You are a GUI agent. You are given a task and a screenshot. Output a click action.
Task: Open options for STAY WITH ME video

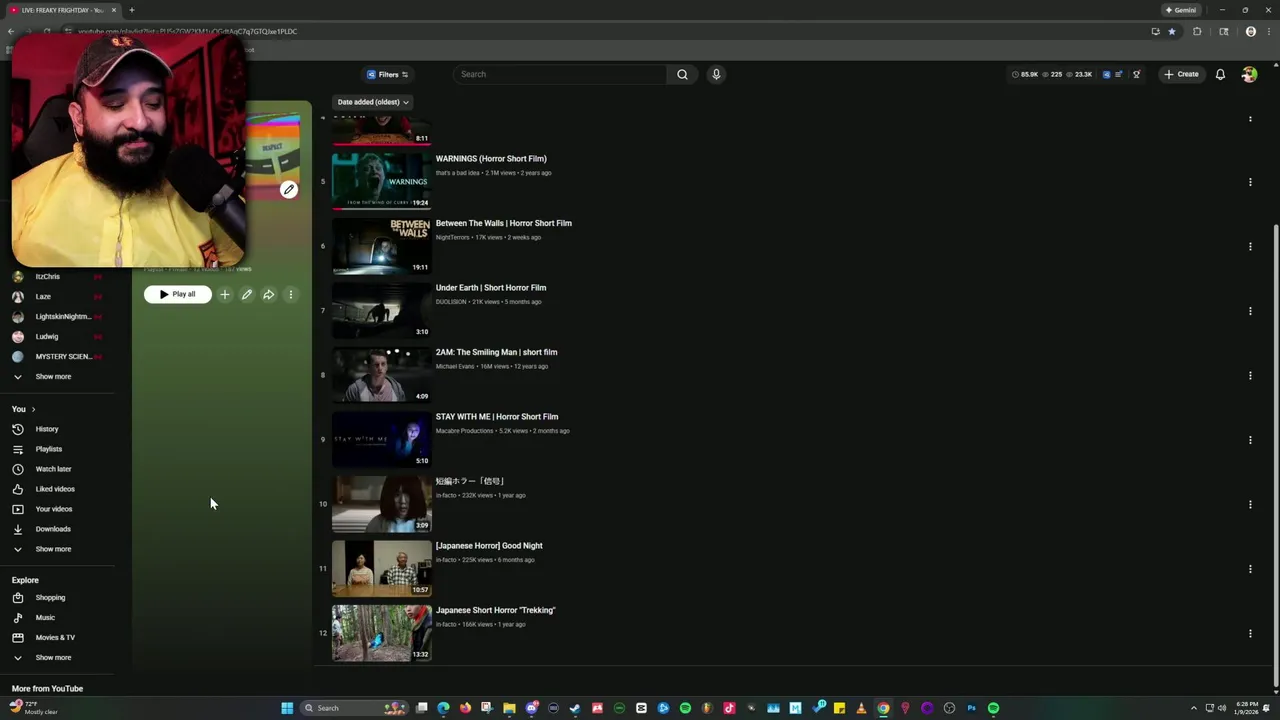pos(1250,440)
